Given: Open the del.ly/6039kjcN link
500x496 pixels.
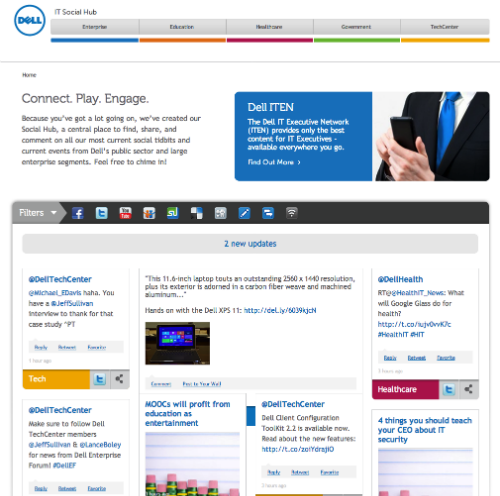Looking at the screenshot, I should (x=280, y=310).
